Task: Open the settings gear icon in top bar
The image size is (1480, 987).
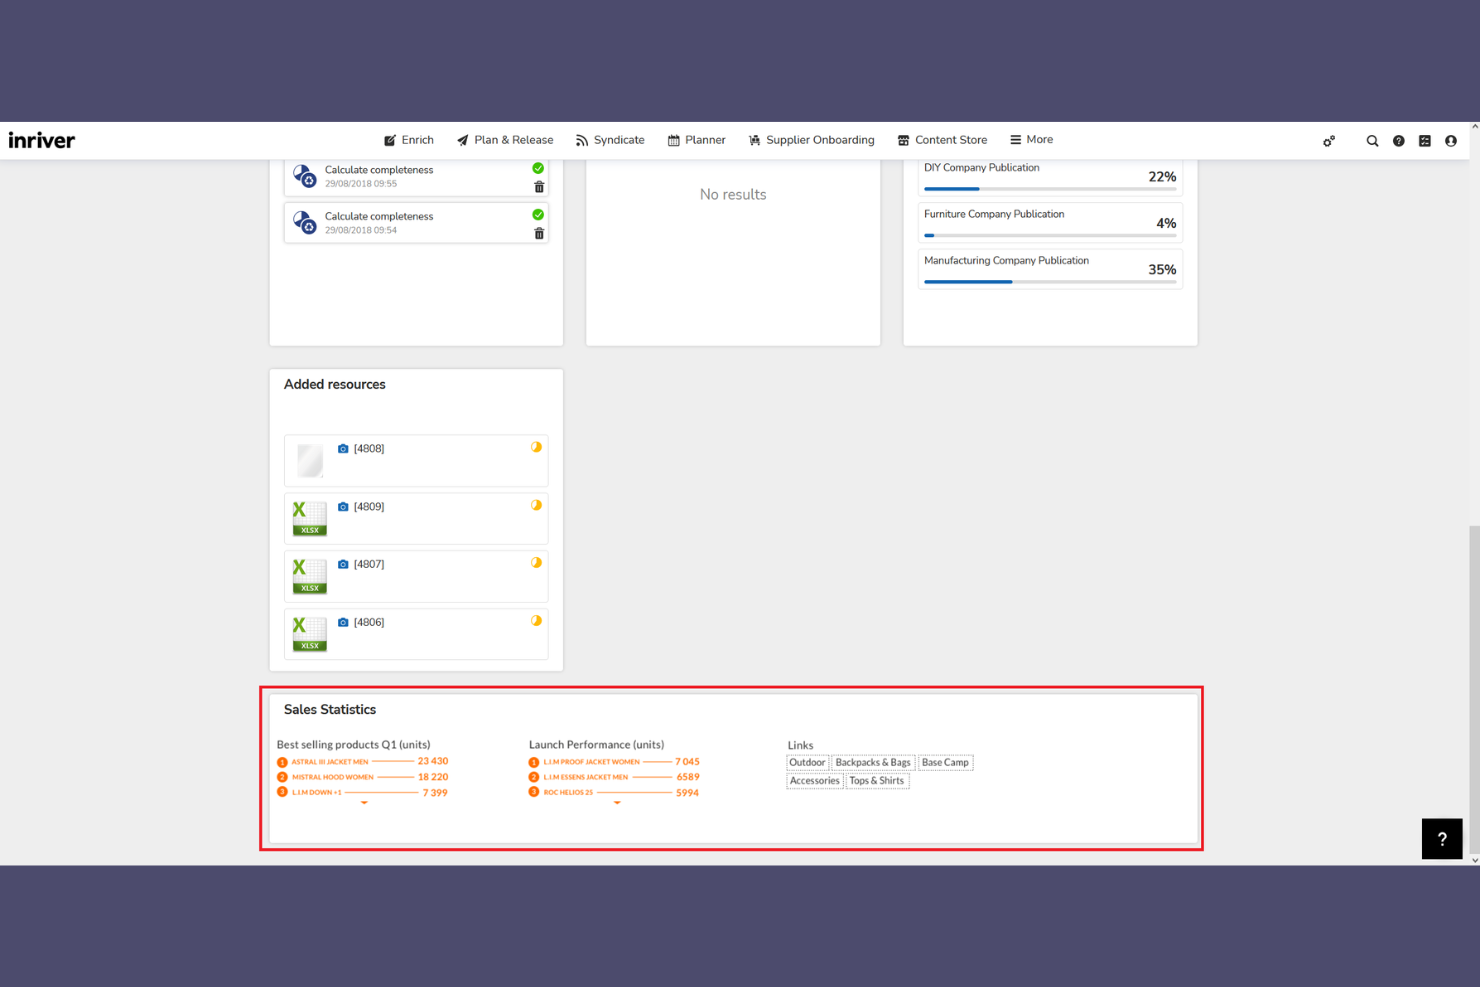Action: (1329, 141)
